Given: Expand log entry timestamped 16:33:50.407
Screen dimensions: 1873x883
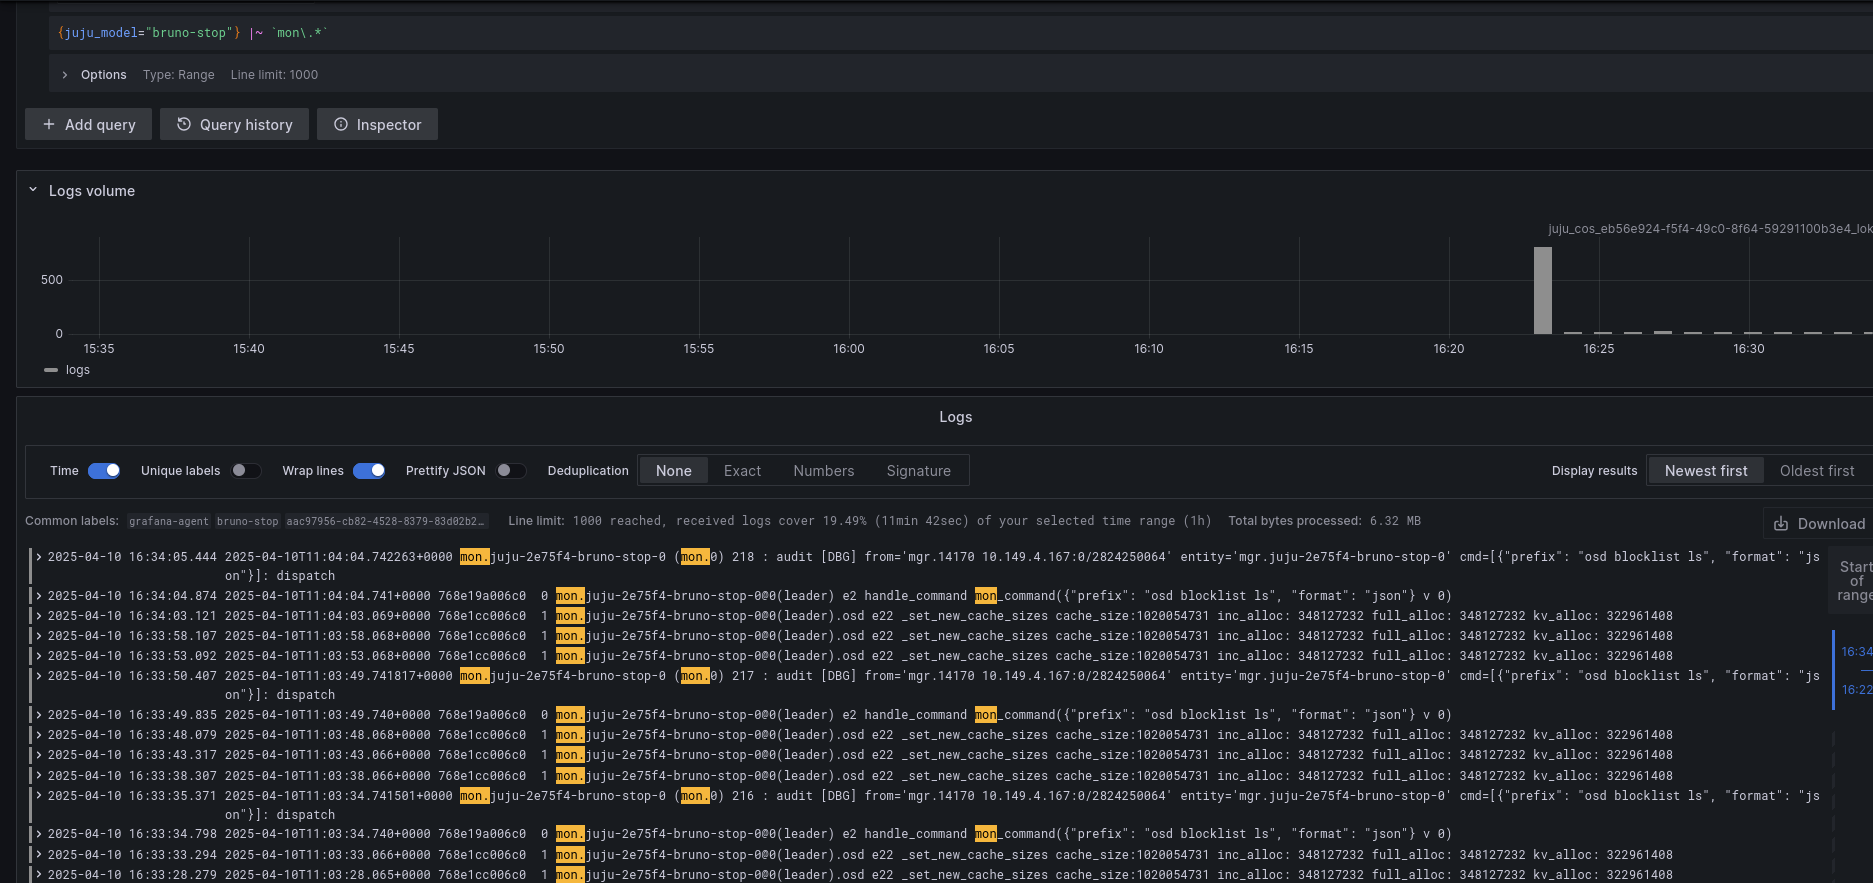Looking at the screenshot, I should point(39,676).
